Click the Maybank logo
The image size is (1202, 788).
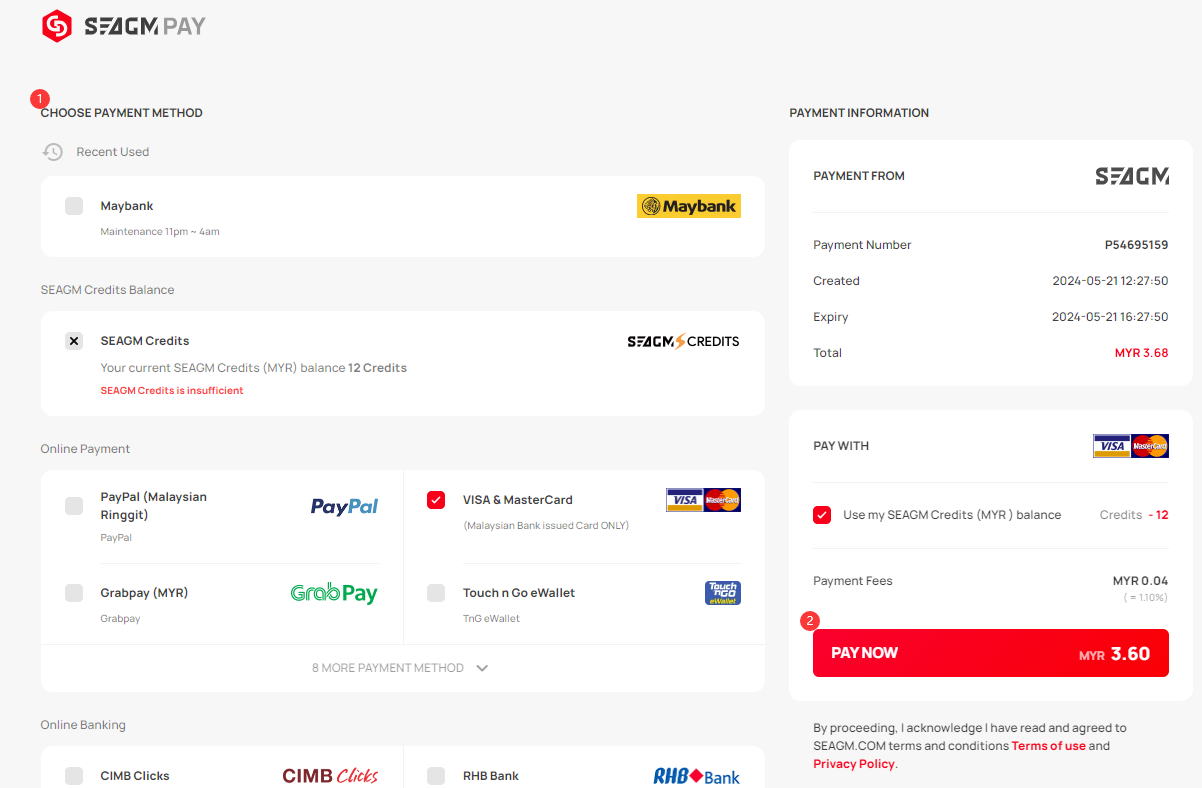coord(689,206)
